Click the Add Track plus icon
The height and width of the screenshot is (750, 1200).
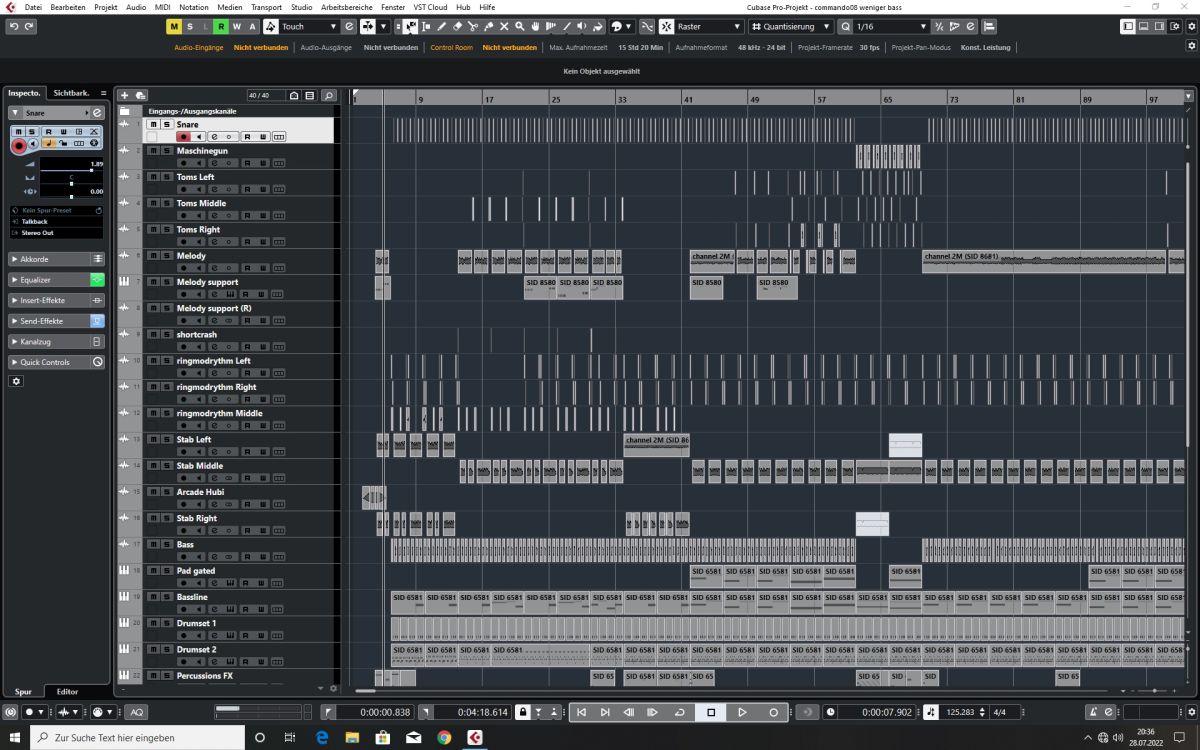[x=124, y=95]
